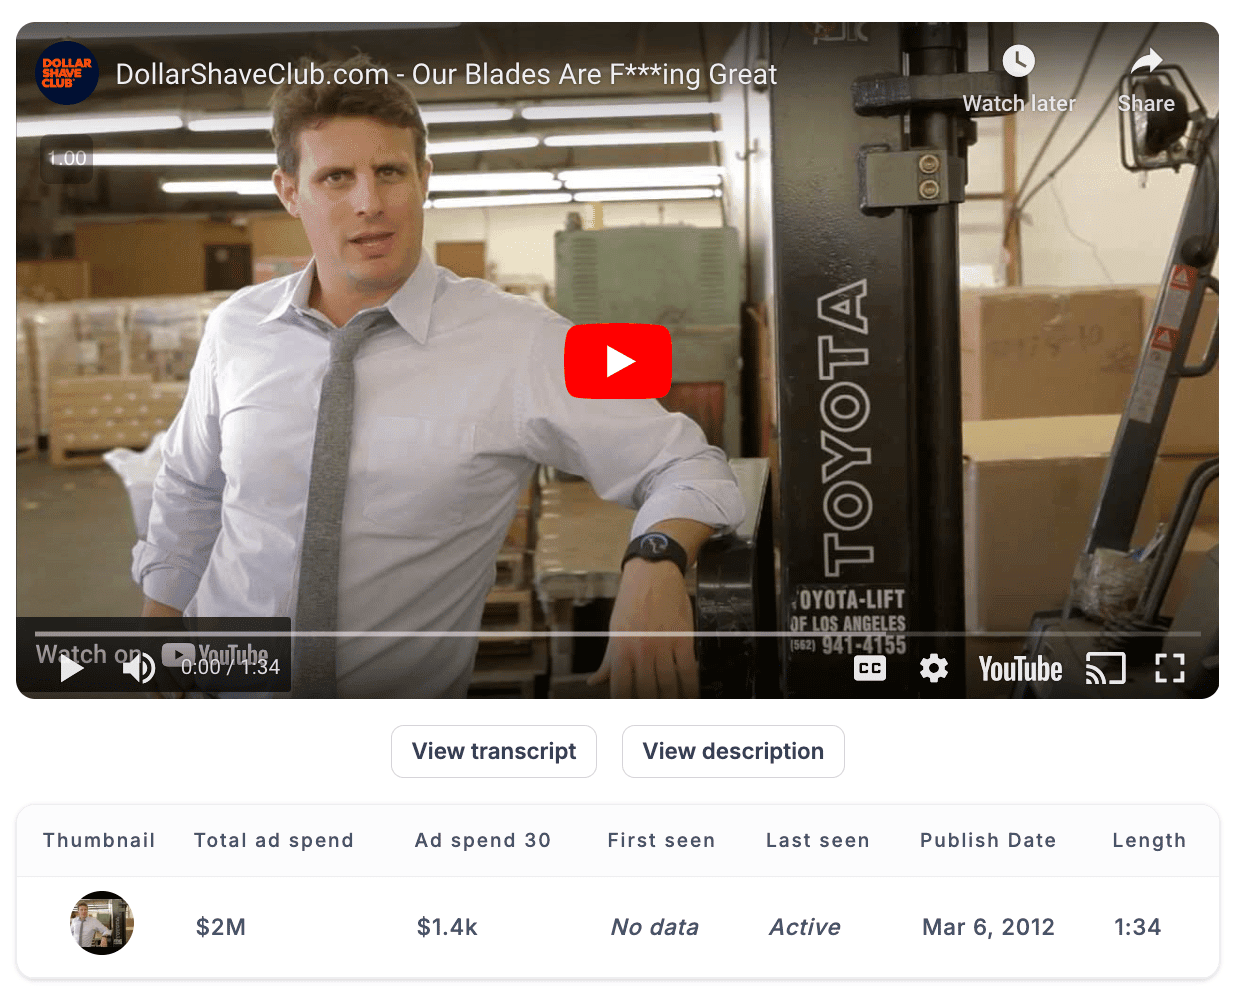Image resolution: width=1244 pixels, height=996 pixels.
Task: Open the video settings gear menu
Action: [933, 668]
